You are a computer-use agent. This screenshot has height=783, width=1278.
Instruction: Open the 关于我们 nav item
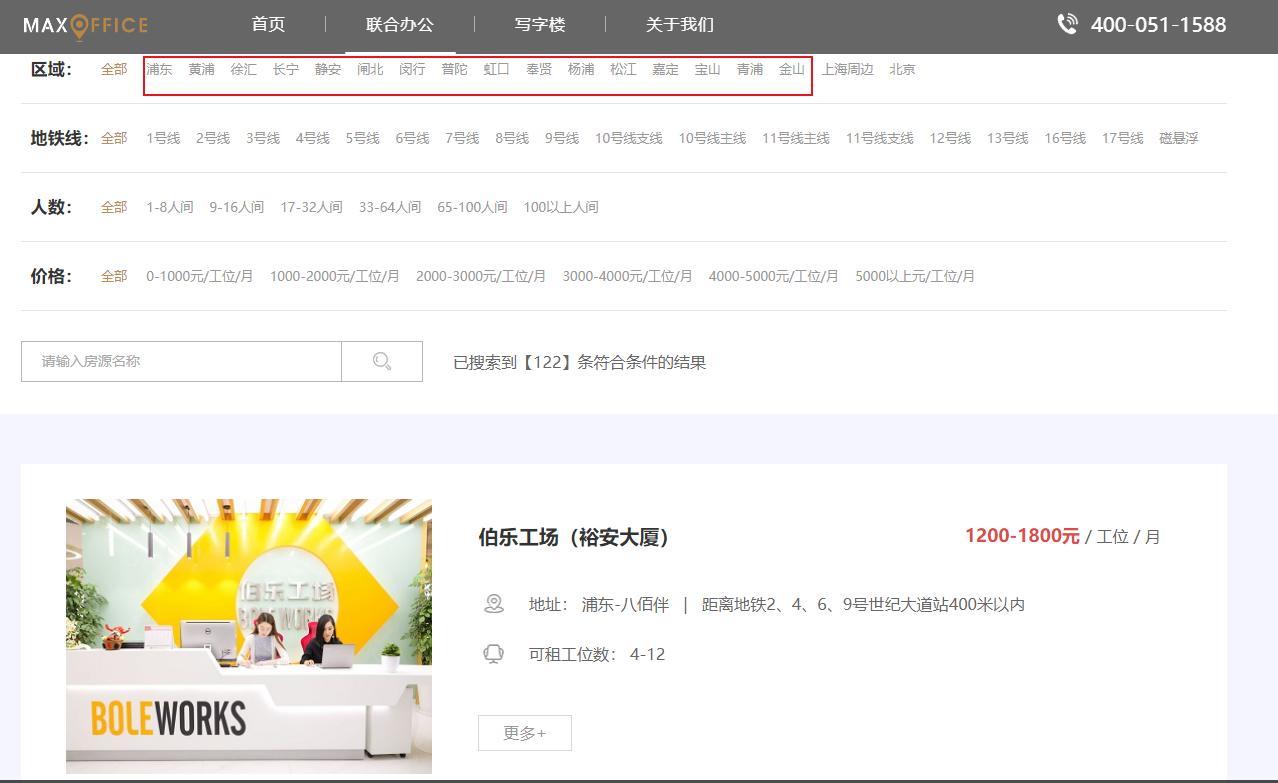680,24
